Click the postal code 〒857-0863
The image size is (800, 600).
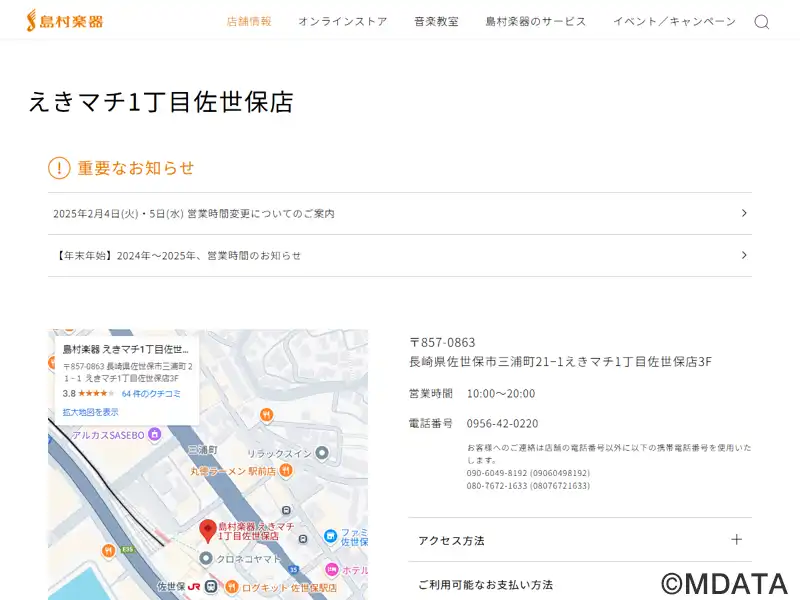tap(442, 342)
